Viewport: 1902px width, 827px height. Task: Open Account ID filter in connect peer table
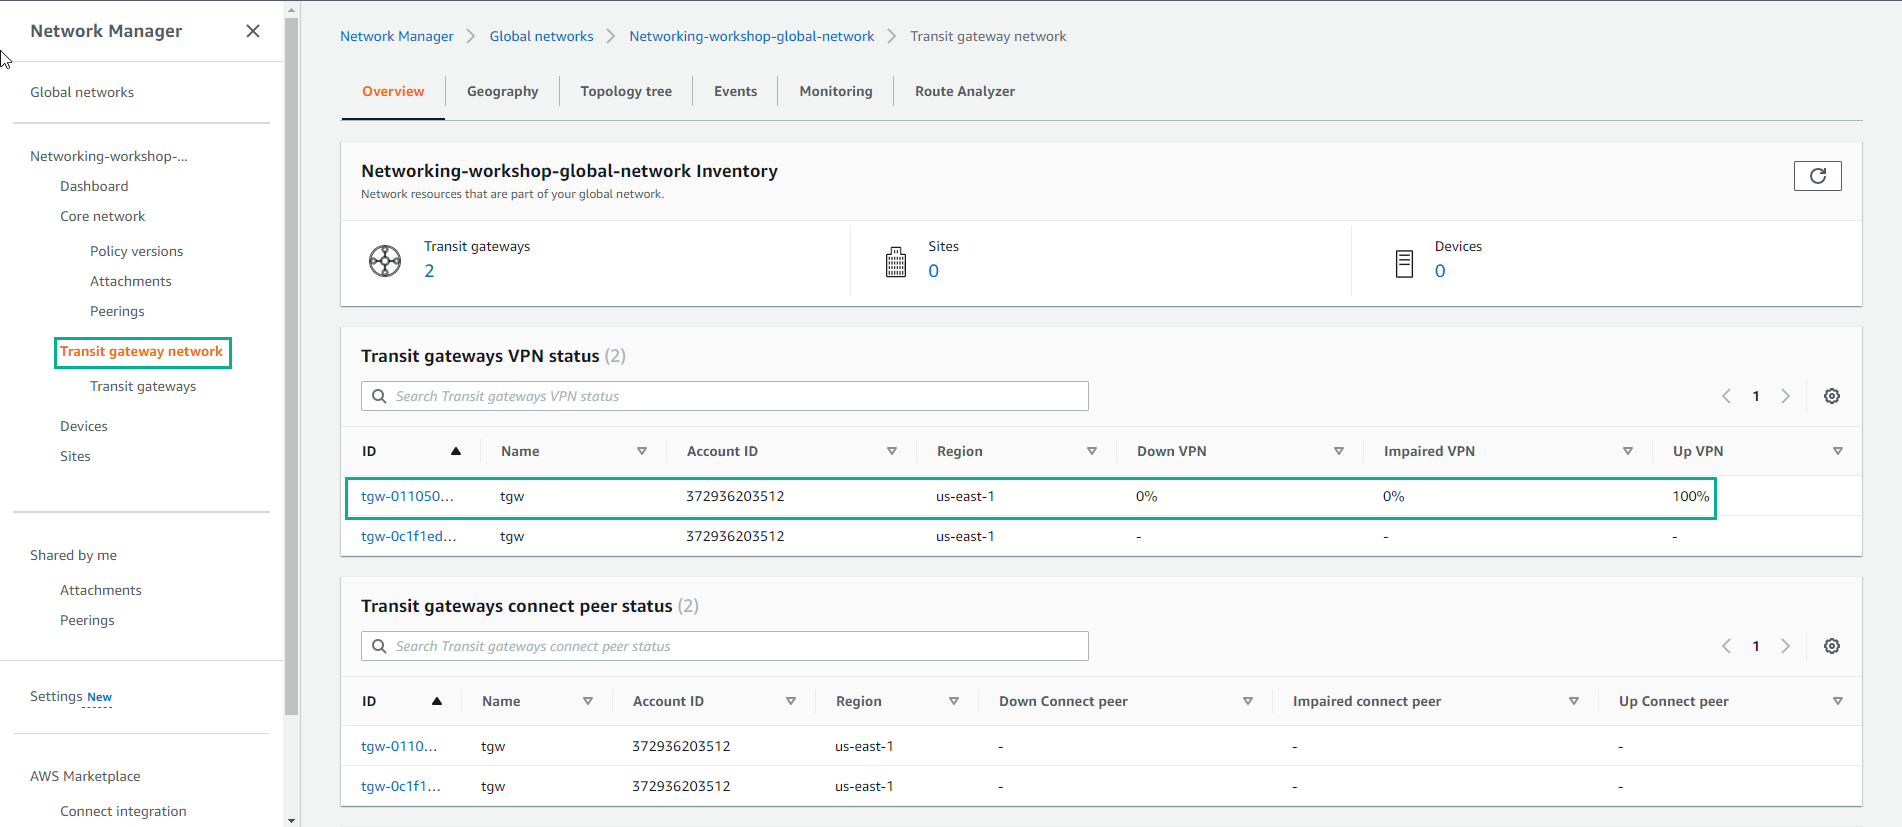click(x=791, y=701)
